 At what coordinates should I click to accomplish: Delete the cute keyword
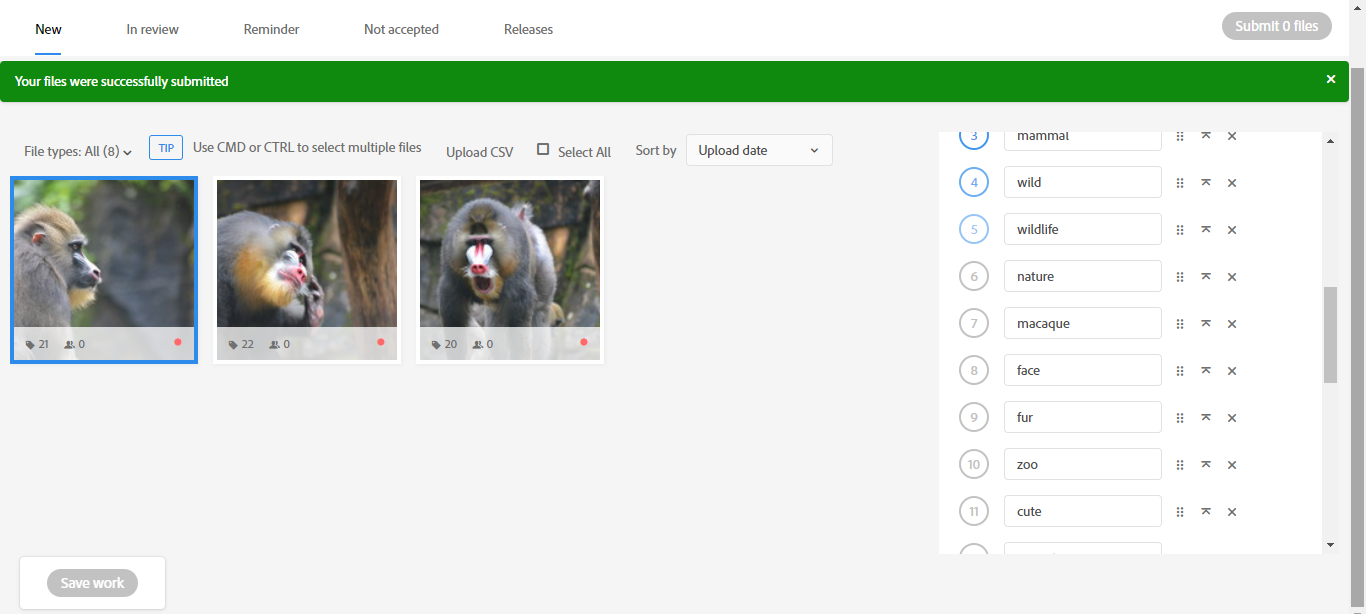point(1232,512)
